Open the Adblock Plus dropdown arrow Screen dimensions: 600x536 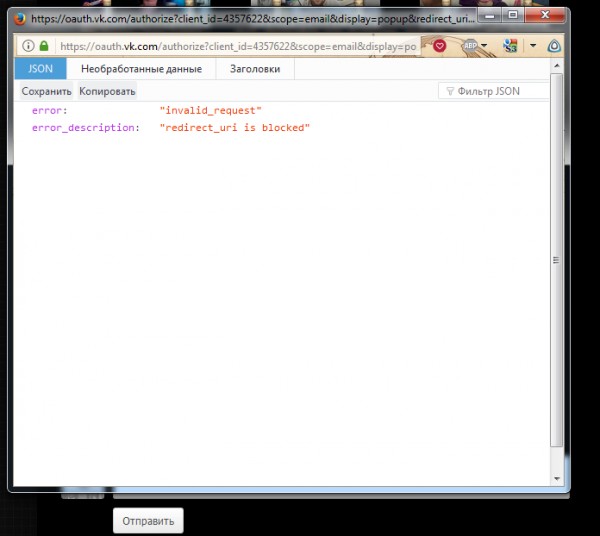click(x=484, y=46)
